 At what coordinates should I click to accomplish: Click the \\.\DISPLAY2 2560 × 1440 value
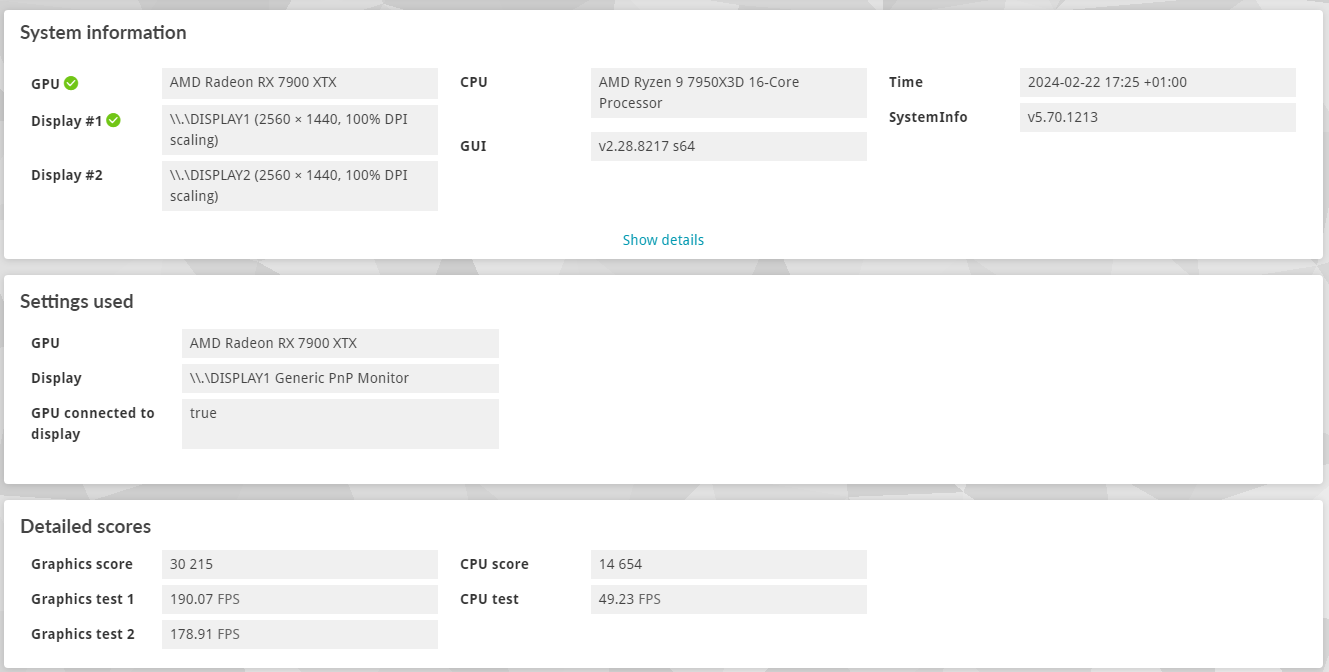(300, 186)
